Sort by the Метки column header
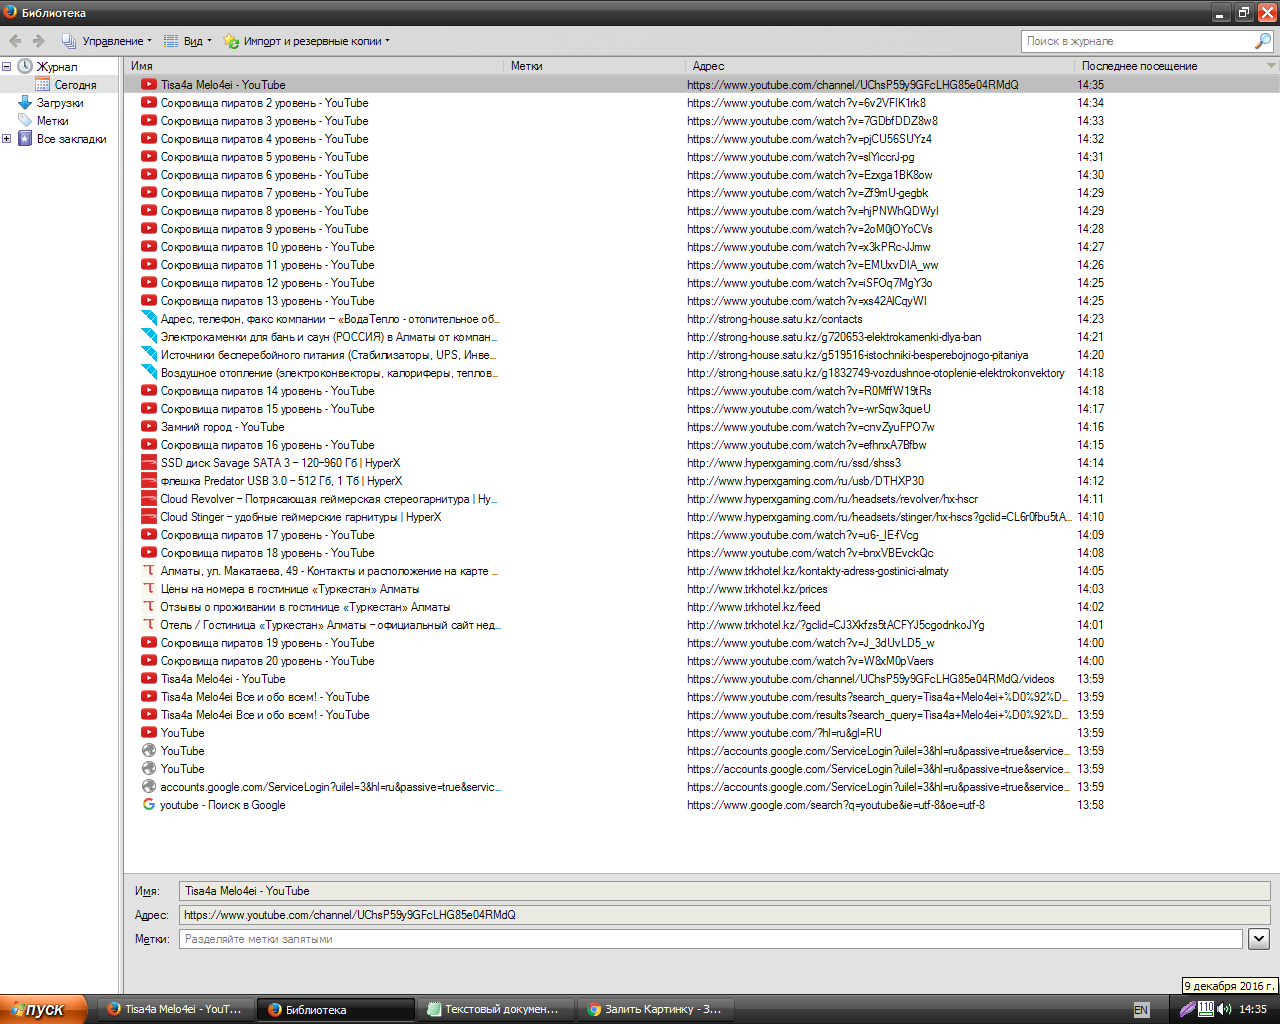 (594, 66)
